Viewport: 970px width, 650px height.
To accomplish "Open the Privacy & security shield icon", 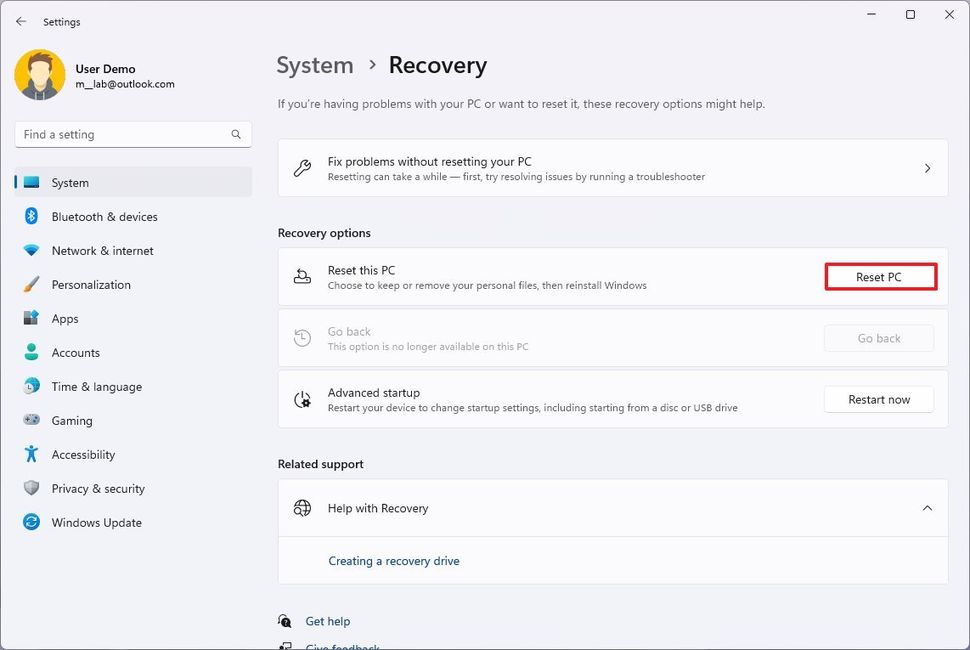I will [31, 489].
